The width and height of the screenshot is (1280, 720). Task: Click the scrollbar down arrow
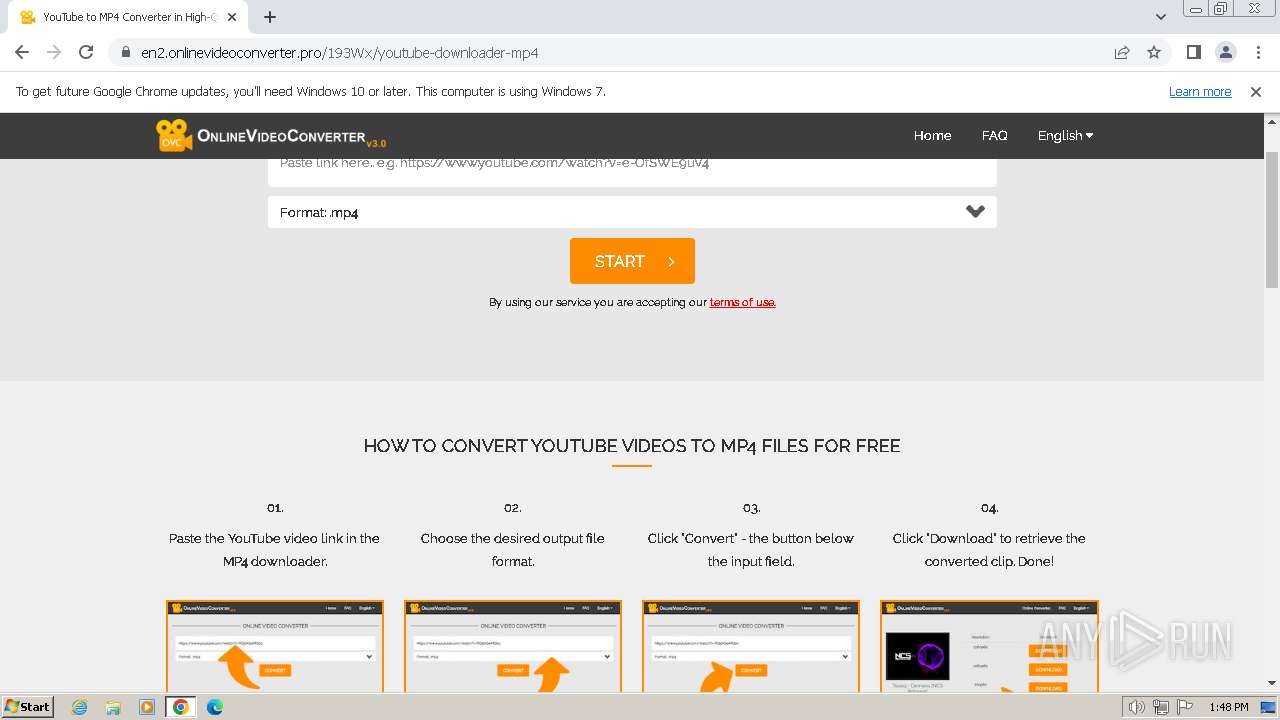1272,683
